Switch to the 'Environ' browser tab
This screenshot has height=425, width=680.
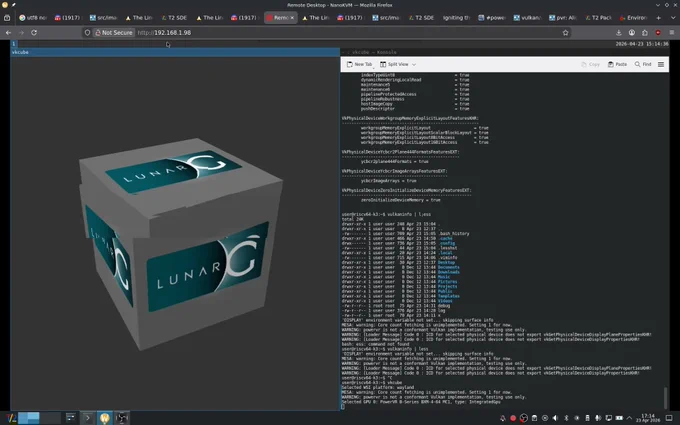[x=634, y=18]
